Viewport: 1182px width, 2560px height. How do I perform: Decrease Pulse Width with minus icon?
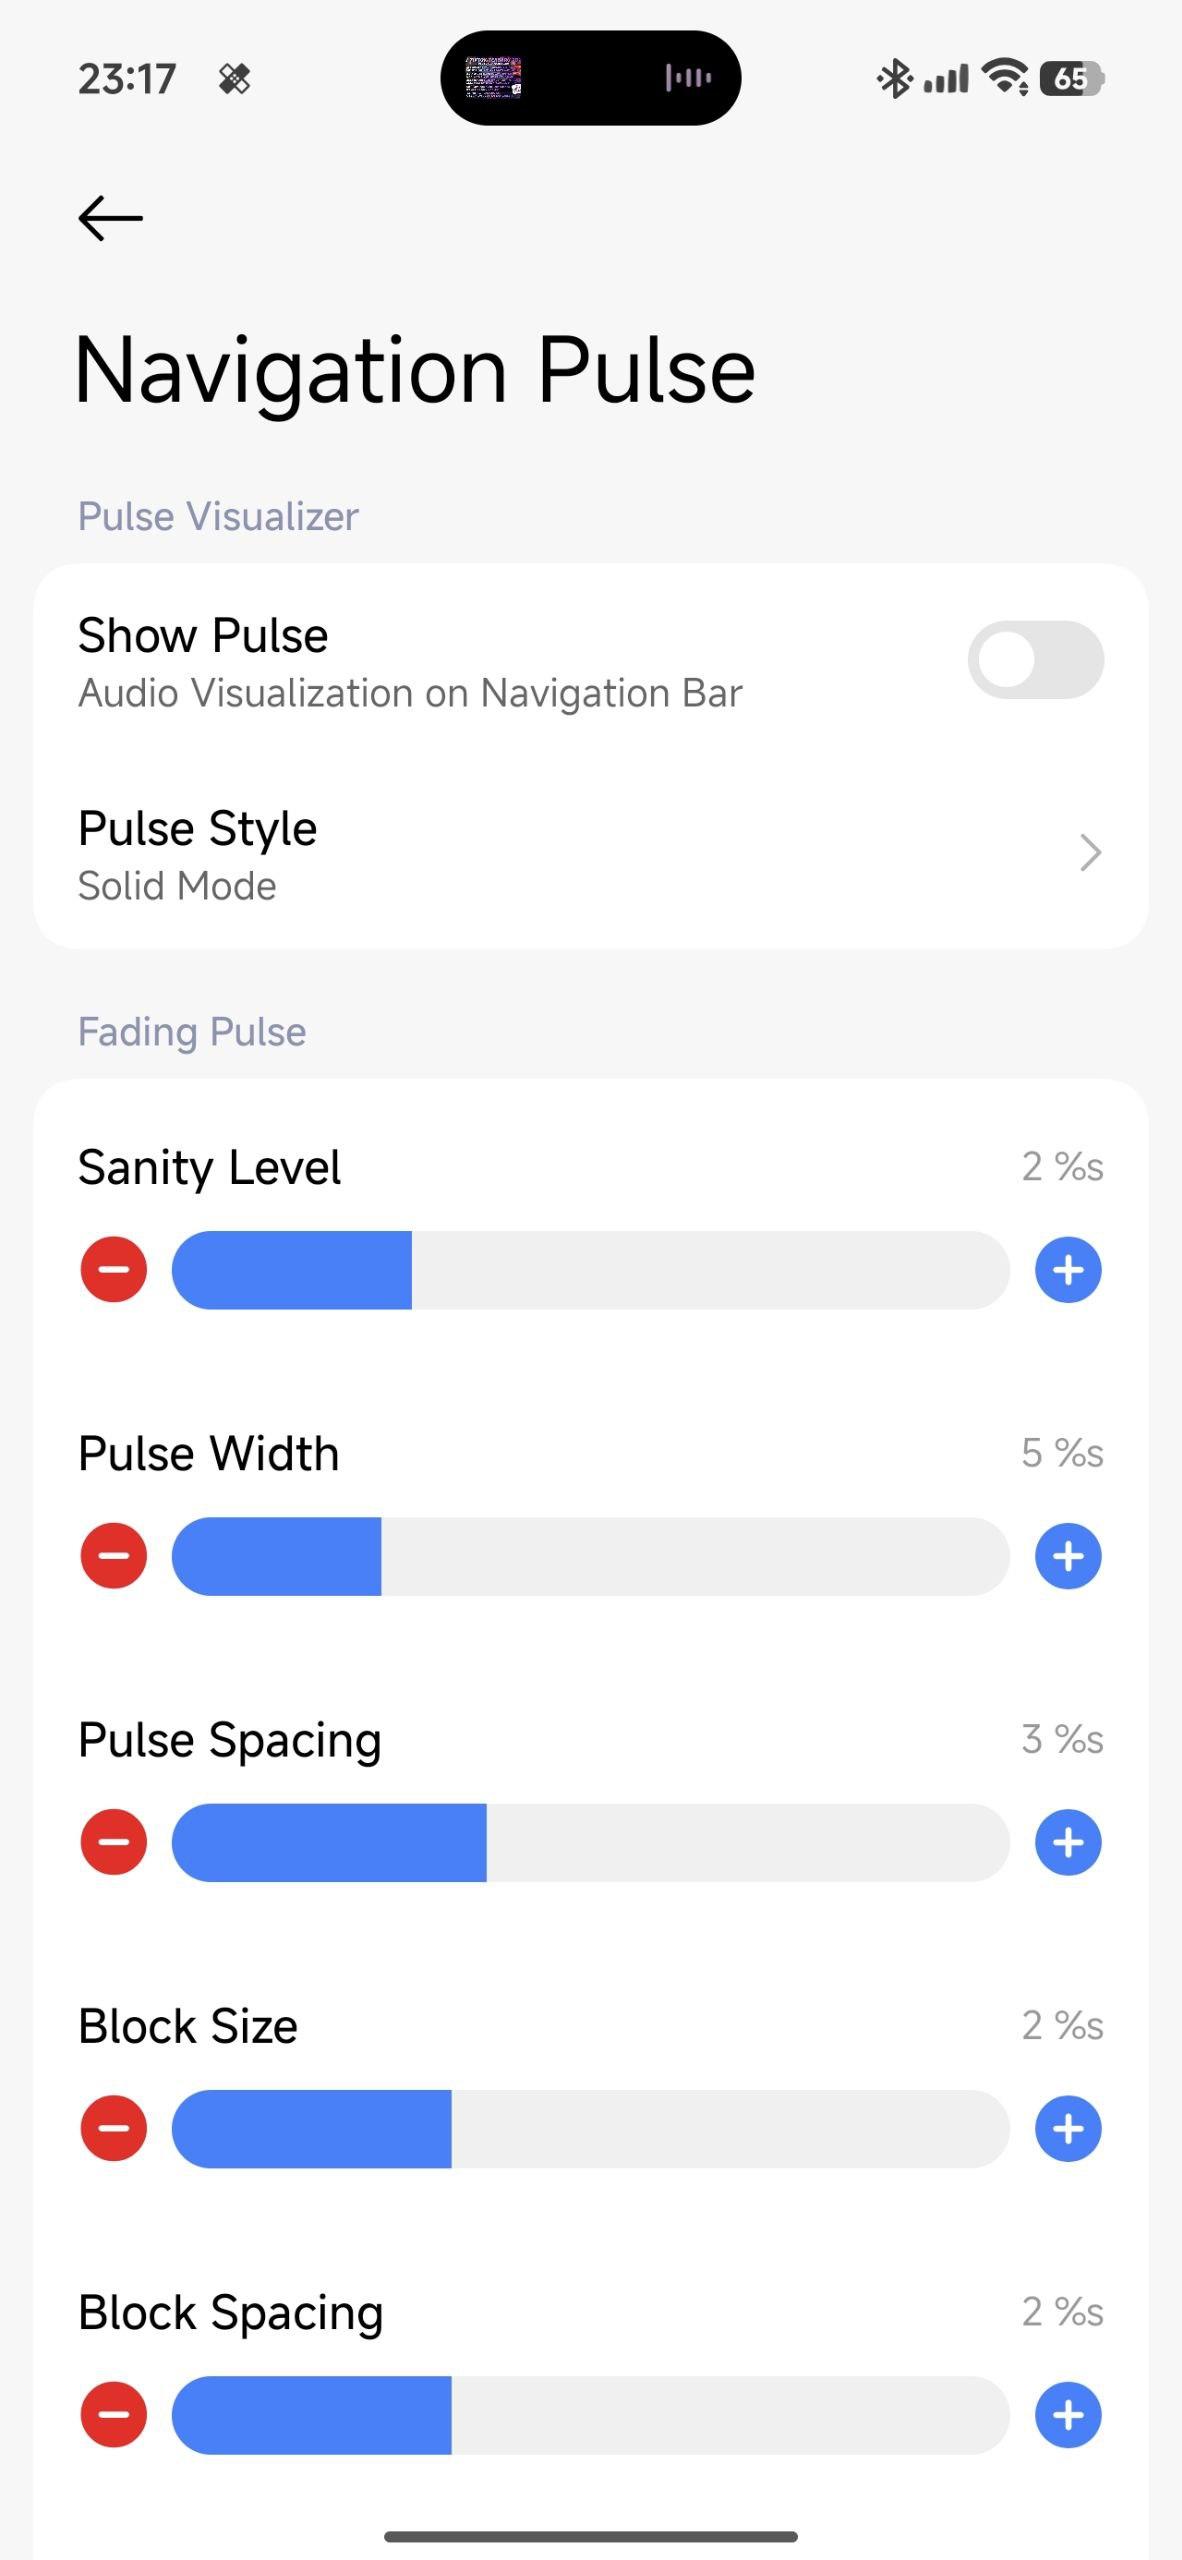114,1556
